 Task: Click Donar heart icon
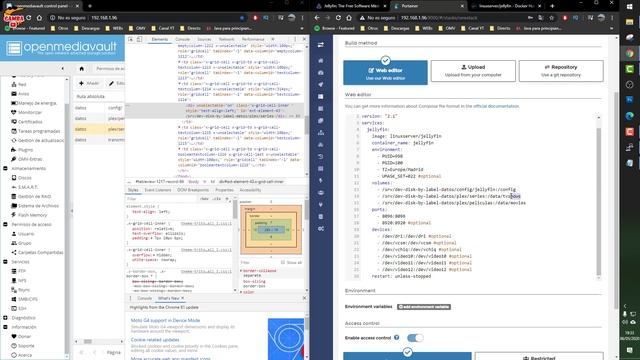pos(14,337)
